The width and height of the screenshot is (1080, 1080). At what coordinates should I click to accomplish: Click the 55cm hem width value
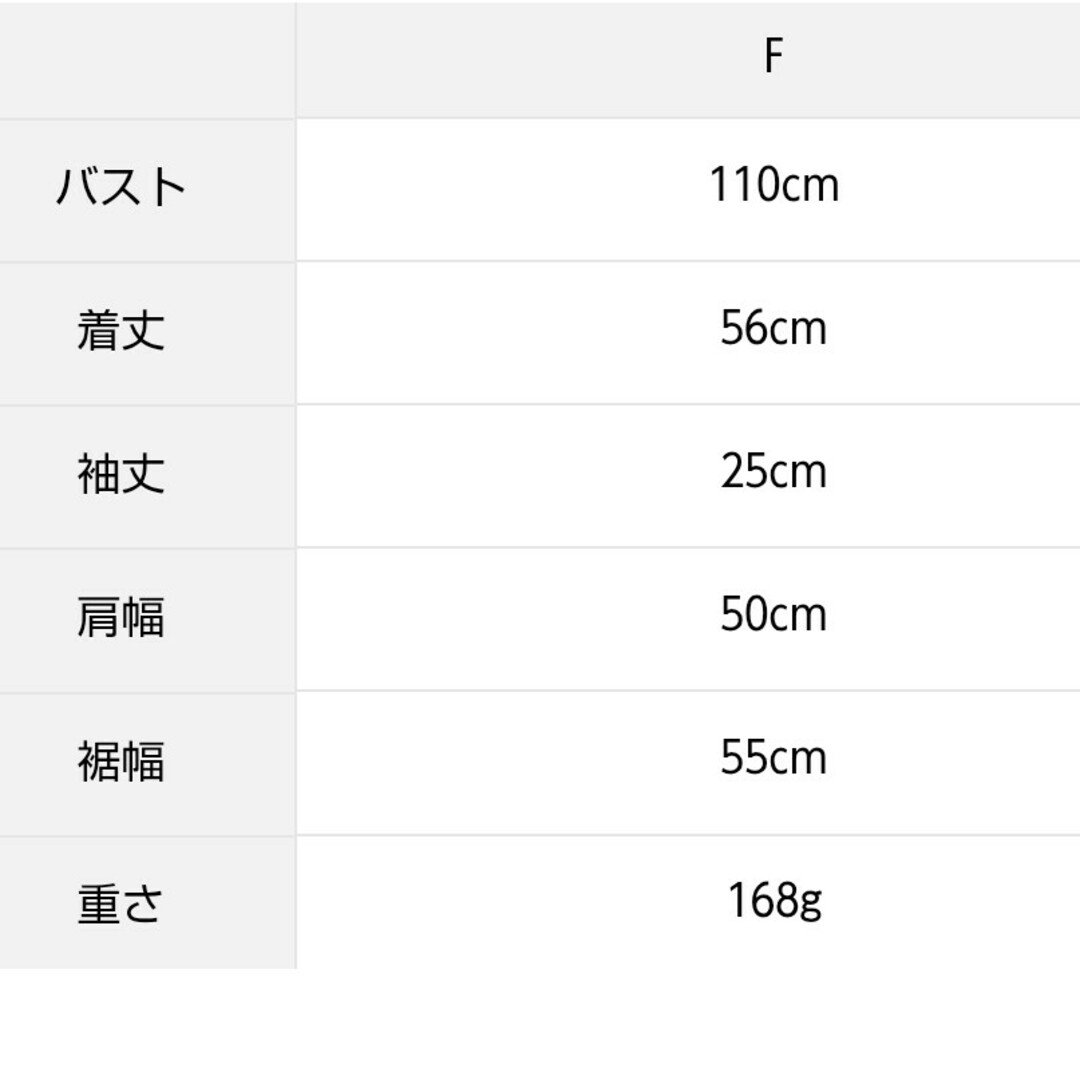point(773,758)
